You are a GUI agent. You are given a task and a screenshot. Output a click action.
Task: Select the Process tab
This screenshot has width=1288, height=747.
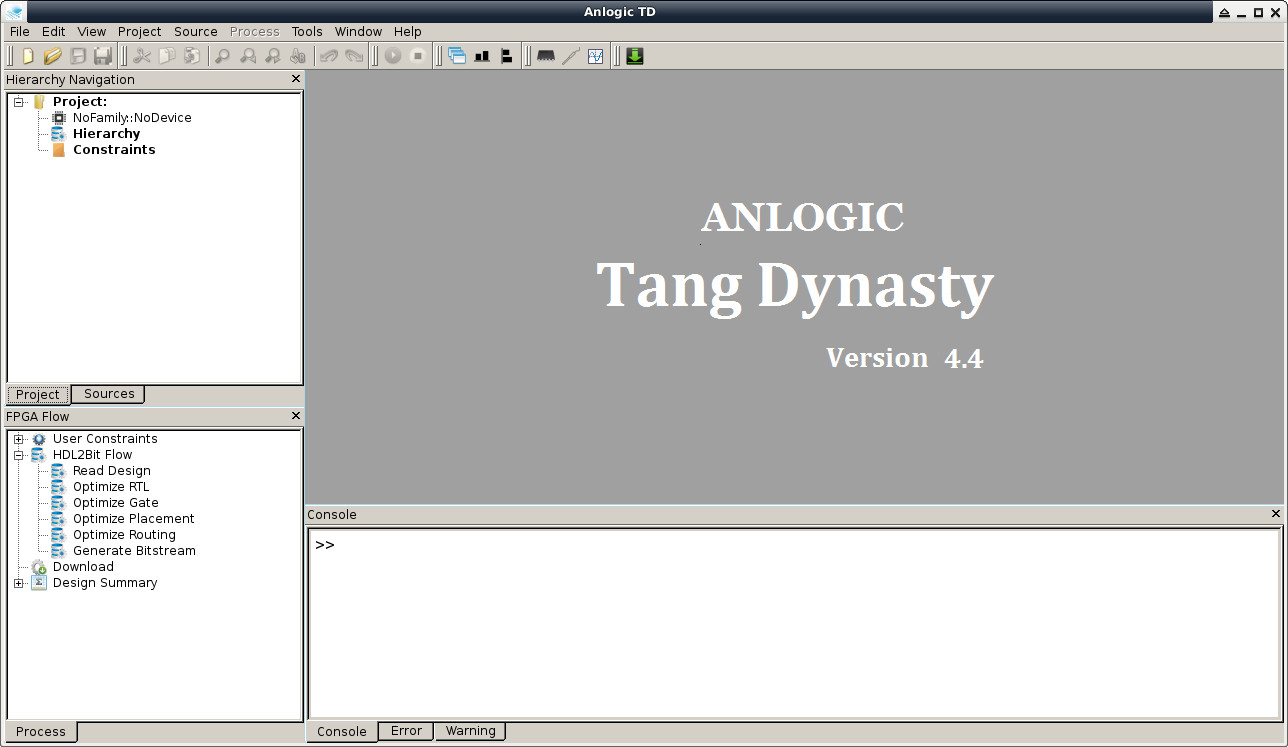[41, 732]
